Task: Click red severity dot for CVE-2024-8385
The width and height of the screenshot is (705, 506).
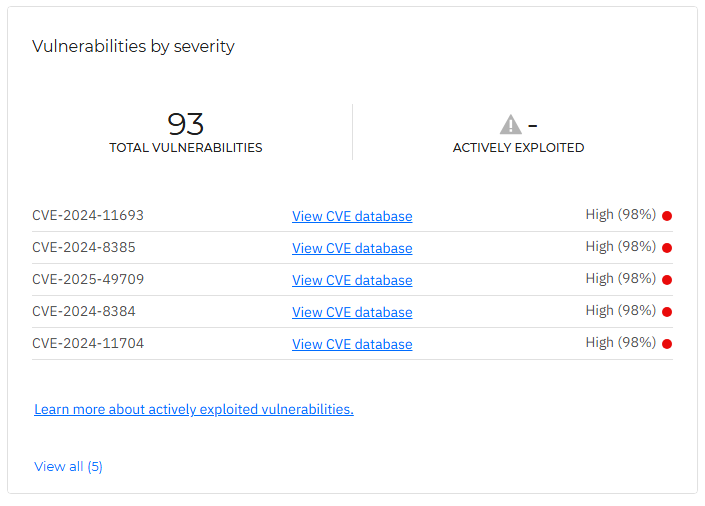Action: (x=667, y=248)
